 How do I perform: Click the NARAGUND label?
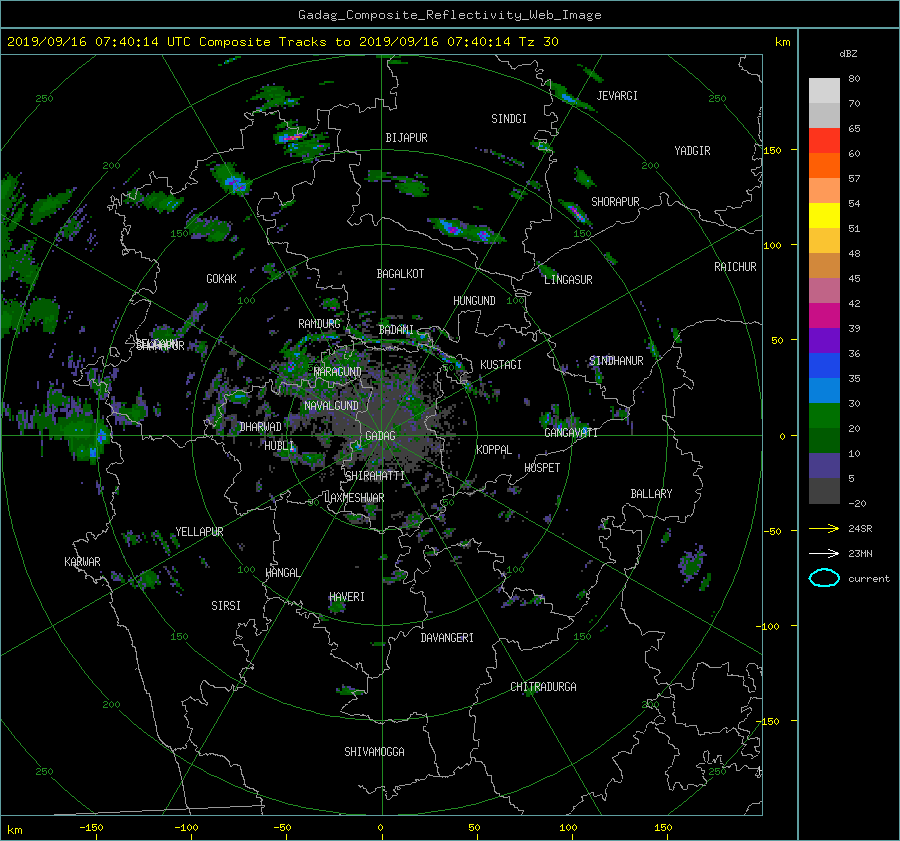point(337,372)
